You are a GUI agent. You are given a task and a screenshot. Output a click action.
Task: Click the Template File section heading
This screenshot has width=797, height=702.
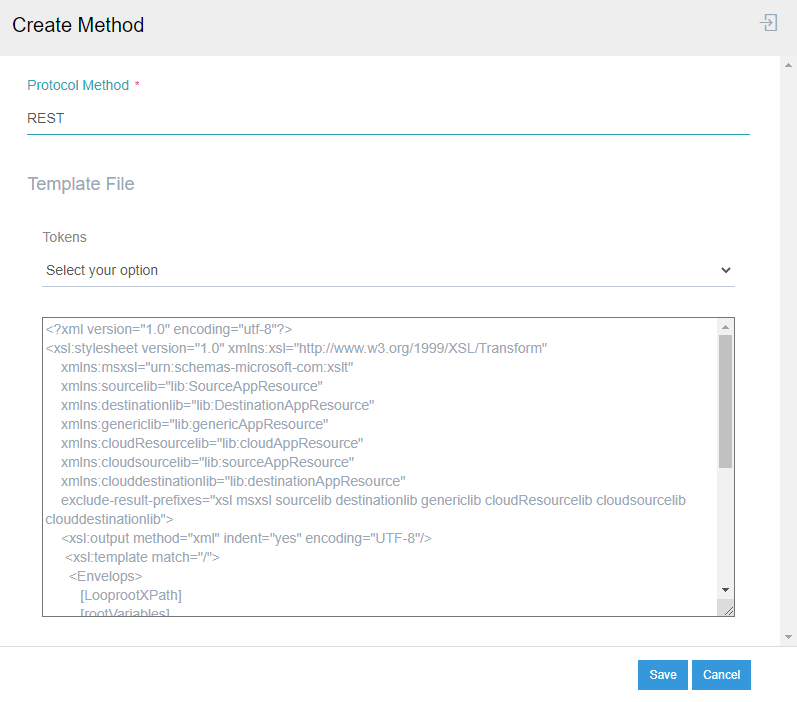[x=81, y=184]
